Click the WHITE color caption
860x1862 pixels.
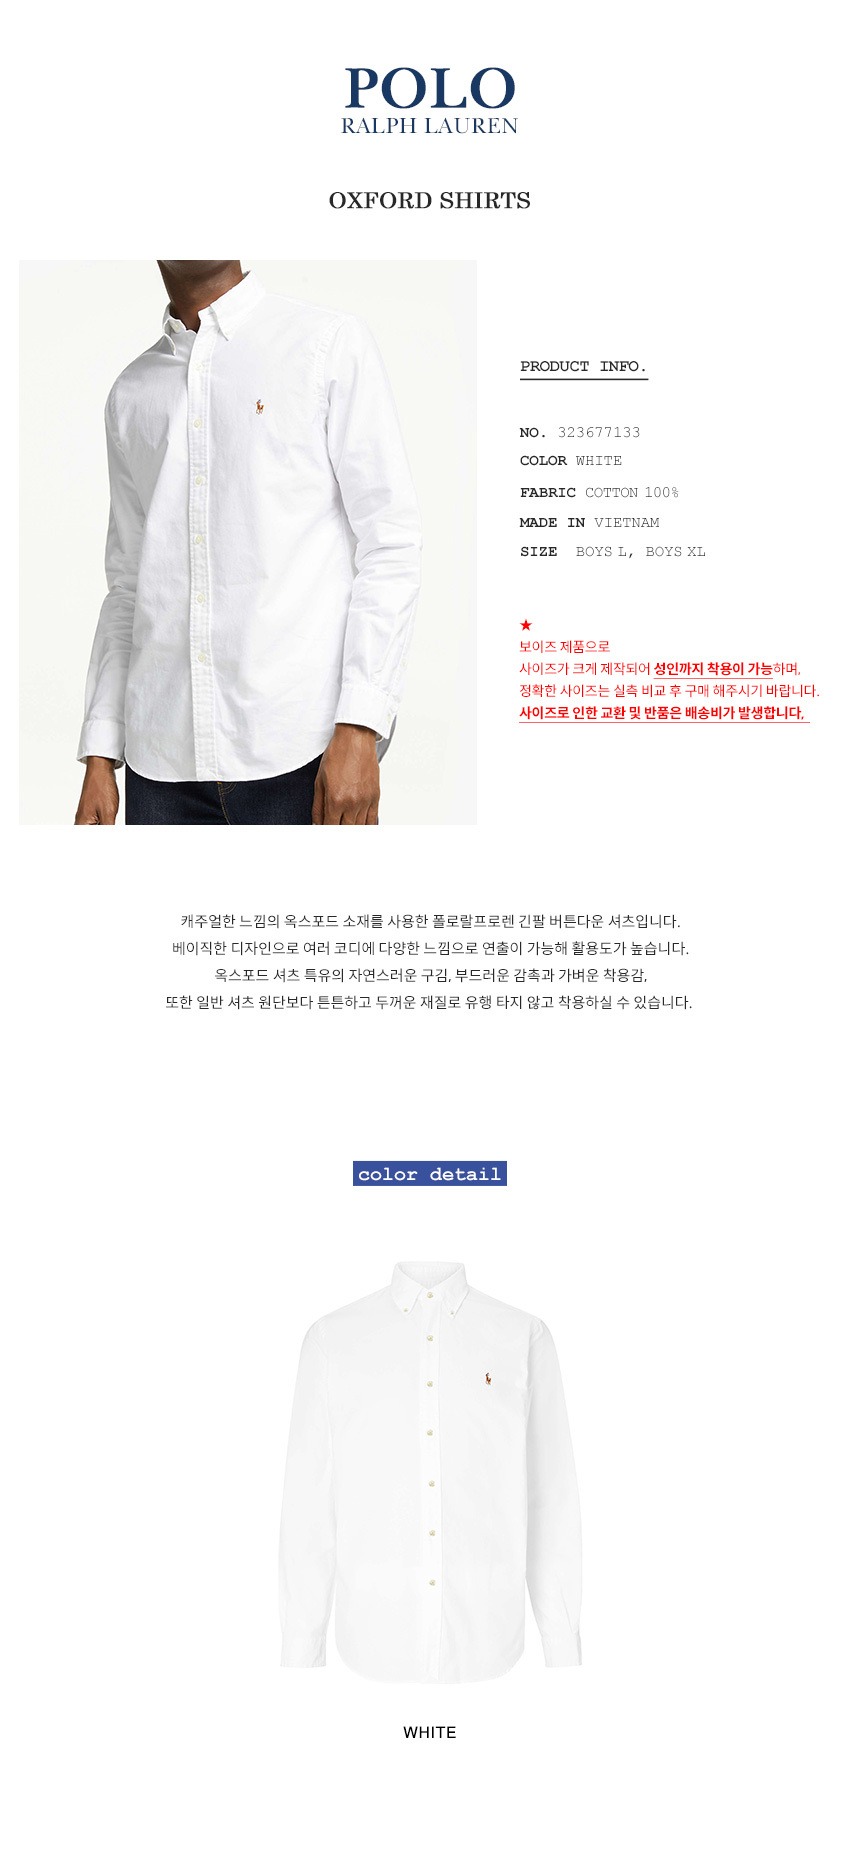[430, 1732]
